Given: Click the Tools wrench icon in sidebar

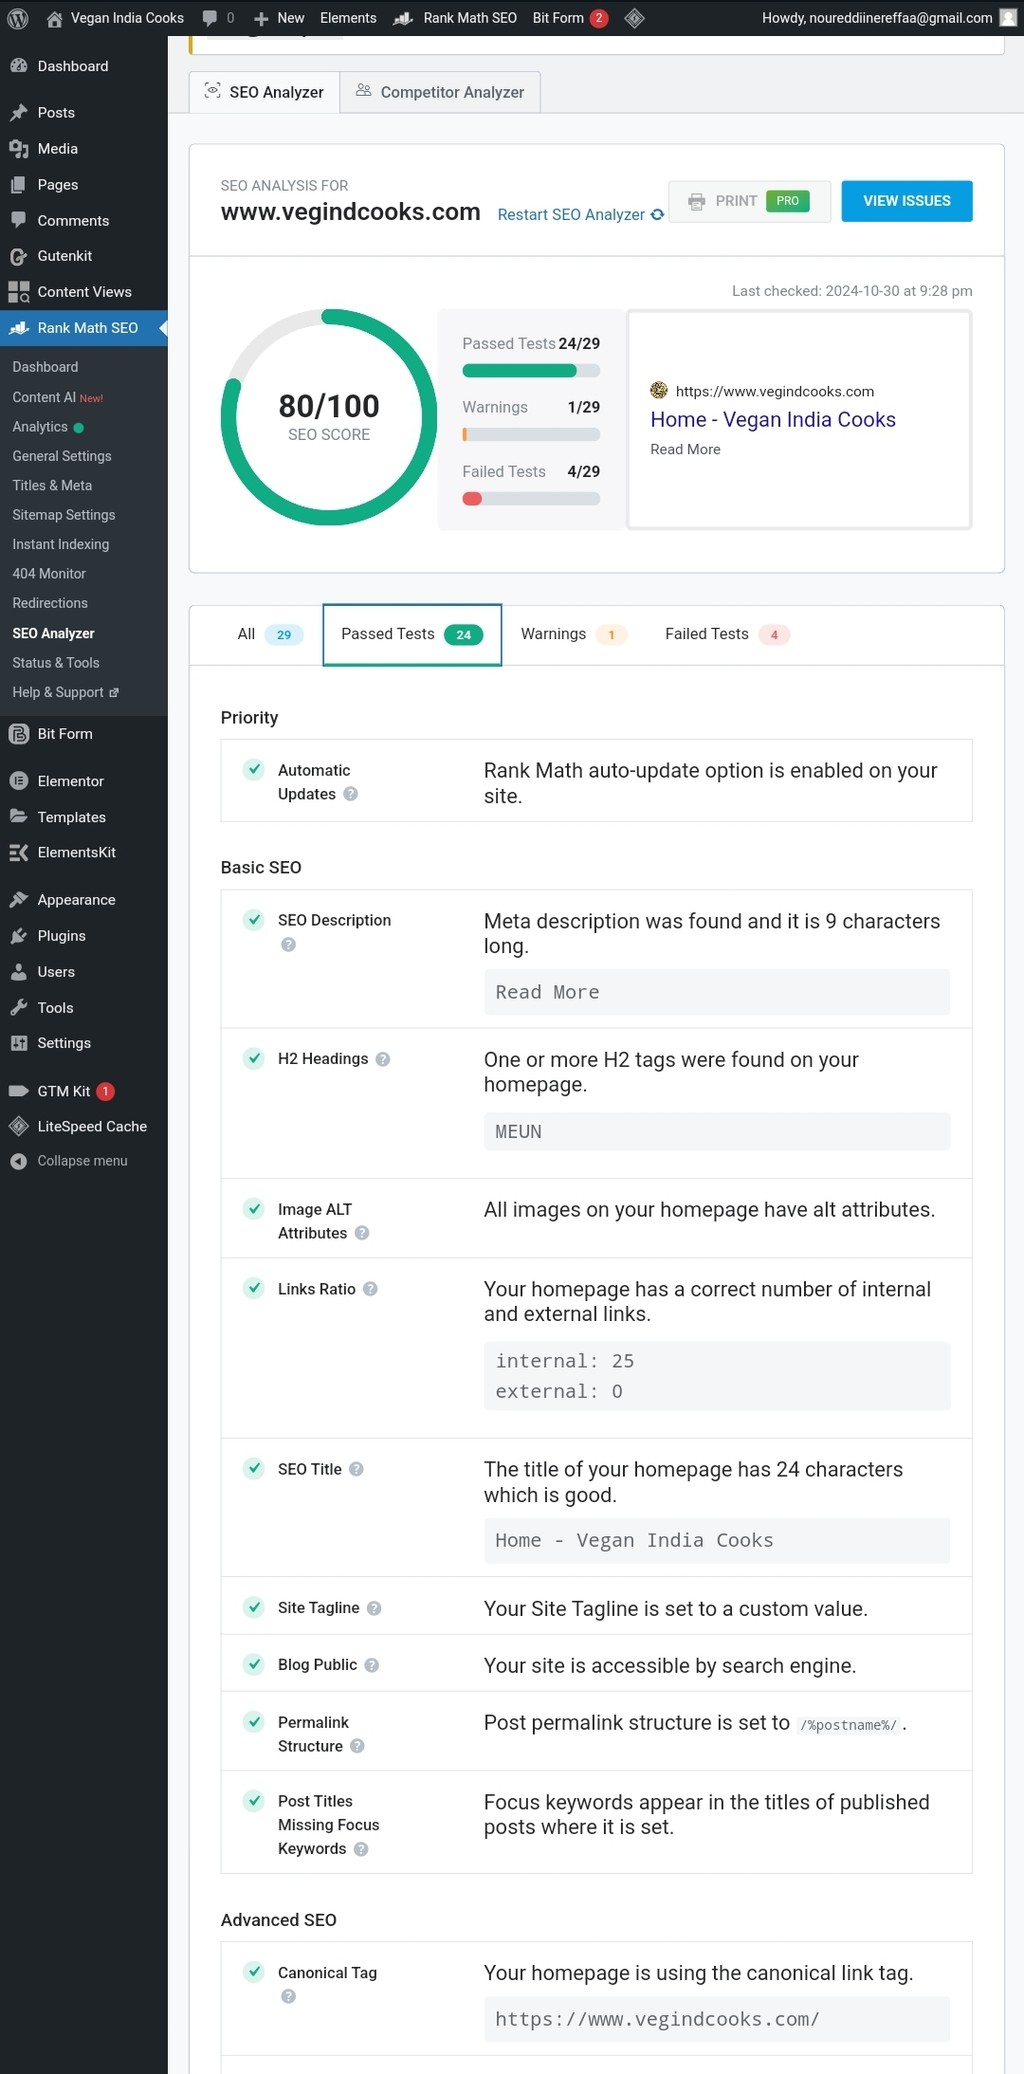Looking at the screenshot, I should click(x=18, y=1008).
